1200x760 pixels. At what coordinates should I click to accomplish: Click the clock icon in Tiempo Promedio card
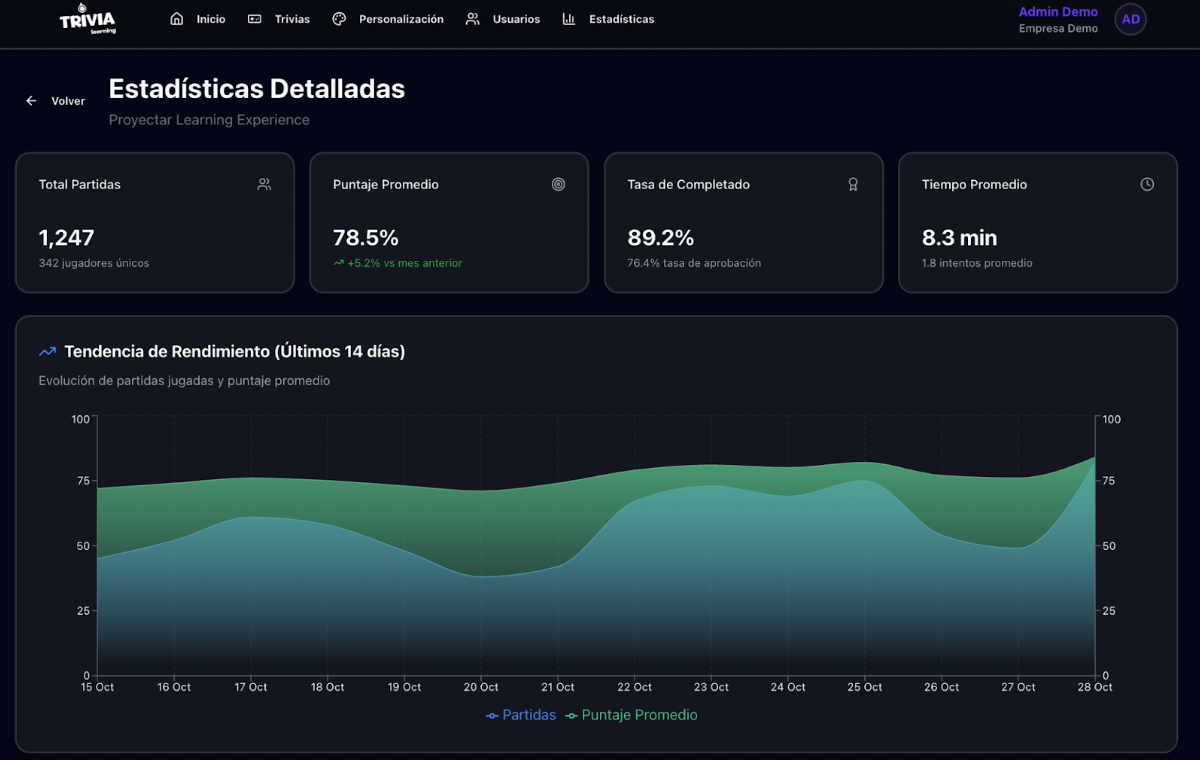pos(1147,184)
